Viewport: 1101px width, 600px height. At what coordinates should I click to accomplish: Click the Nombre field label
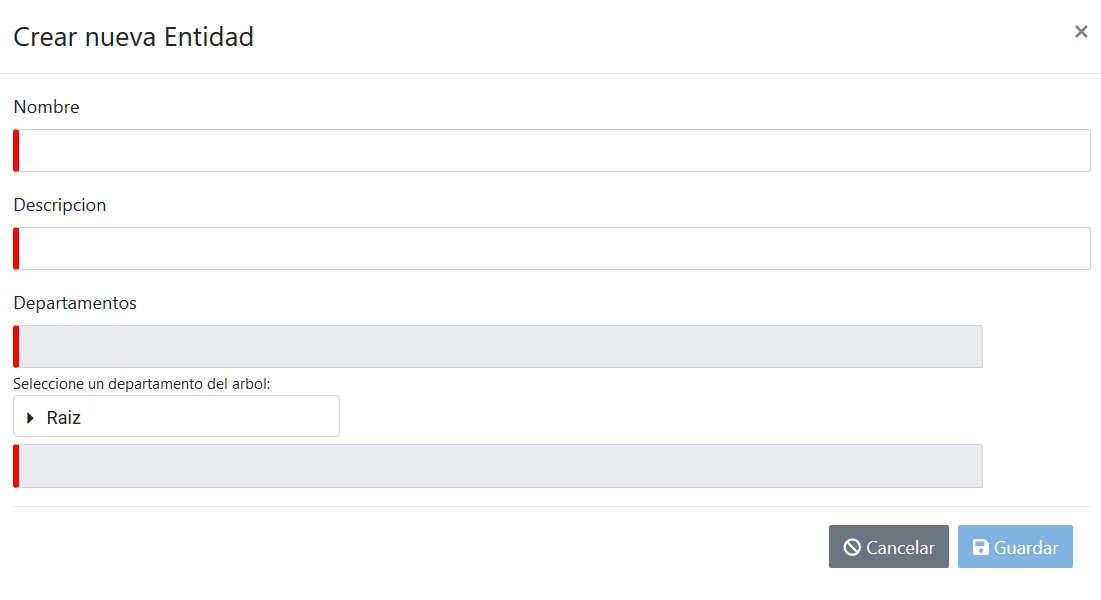point(46,107)
